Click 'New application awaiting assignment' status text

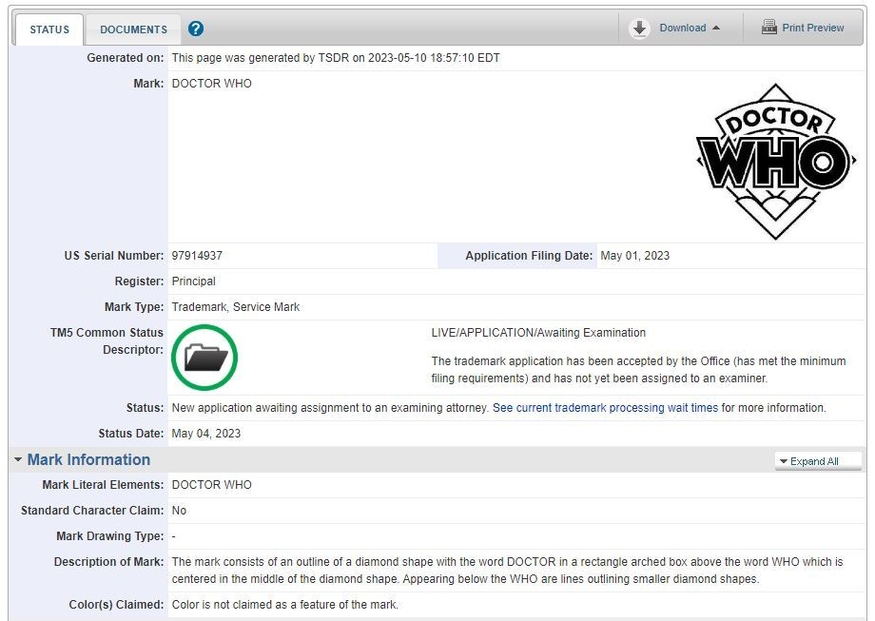pos(330,408)
